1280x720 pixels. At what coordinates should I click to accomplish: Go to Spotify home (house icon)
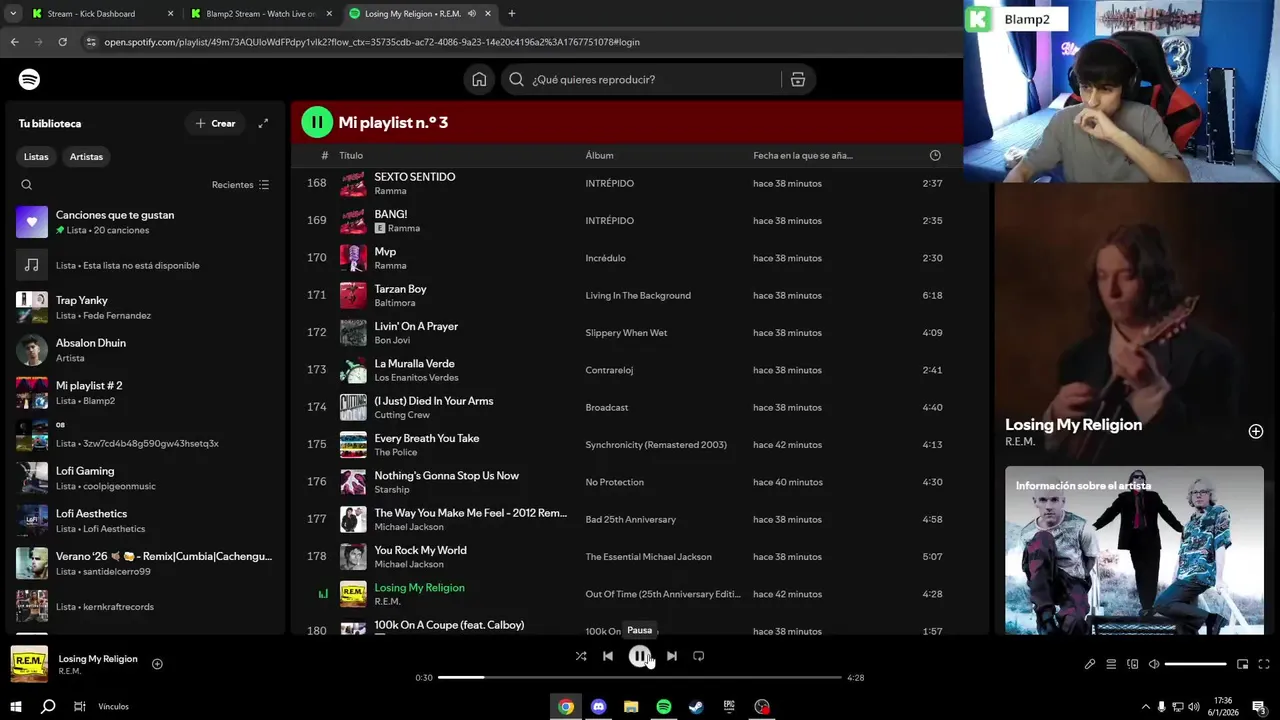pos(479,80)
